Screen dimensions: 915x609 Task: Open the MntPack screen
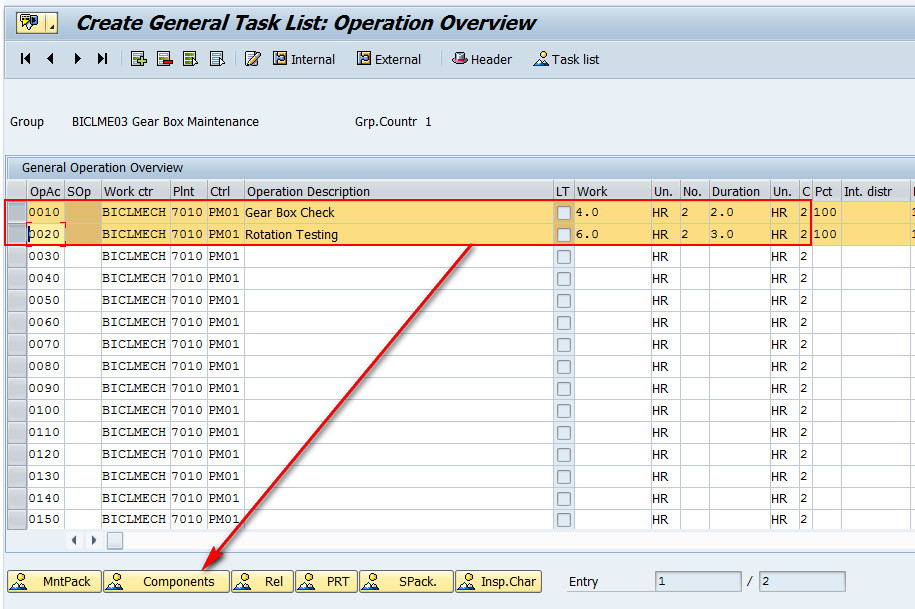coord(52,581)
